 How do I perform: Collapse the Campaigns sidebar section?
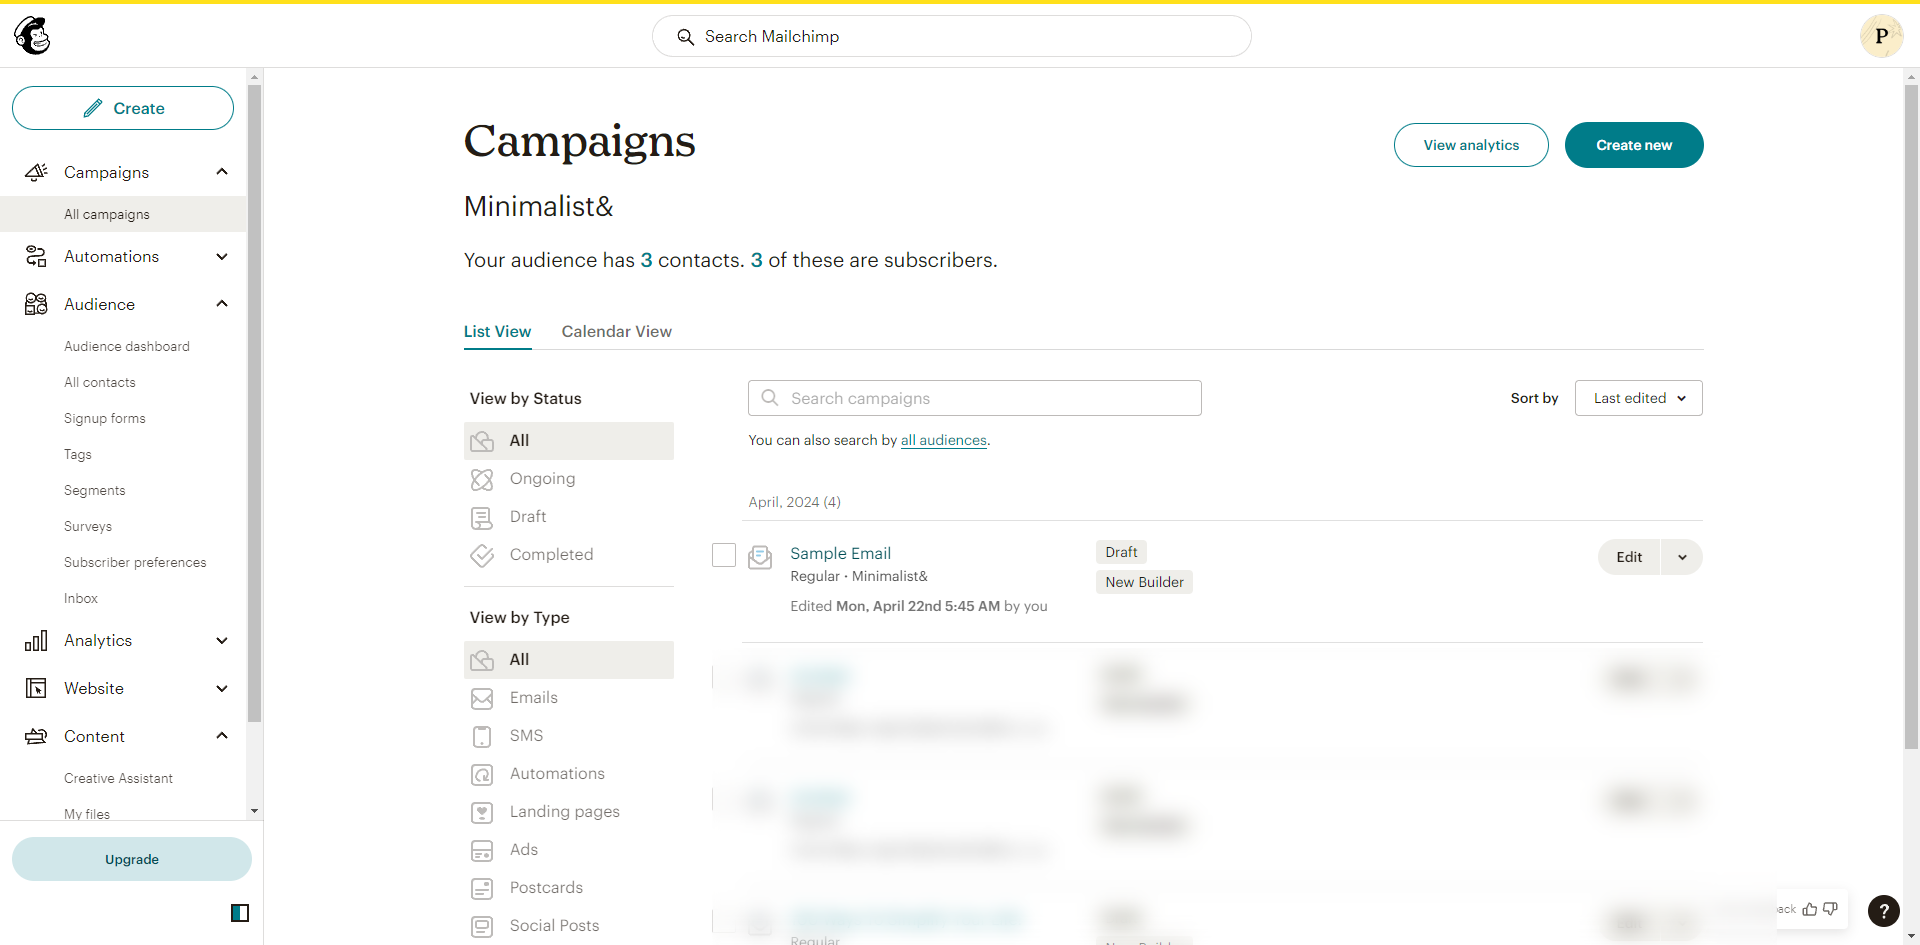pyautogui.click(x=222, y=172)
